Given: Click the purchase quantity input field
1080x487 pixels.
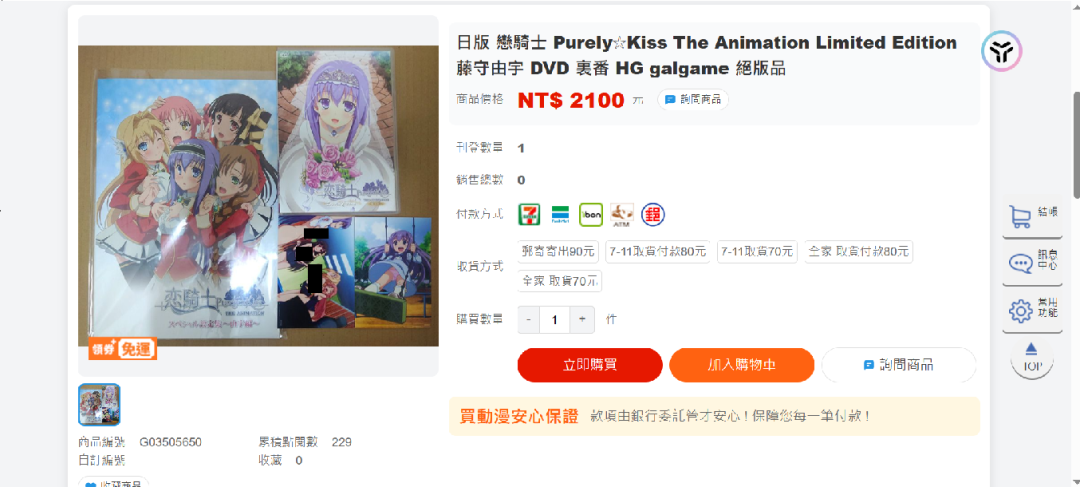Looking at the screenshot, I should 554,320.
